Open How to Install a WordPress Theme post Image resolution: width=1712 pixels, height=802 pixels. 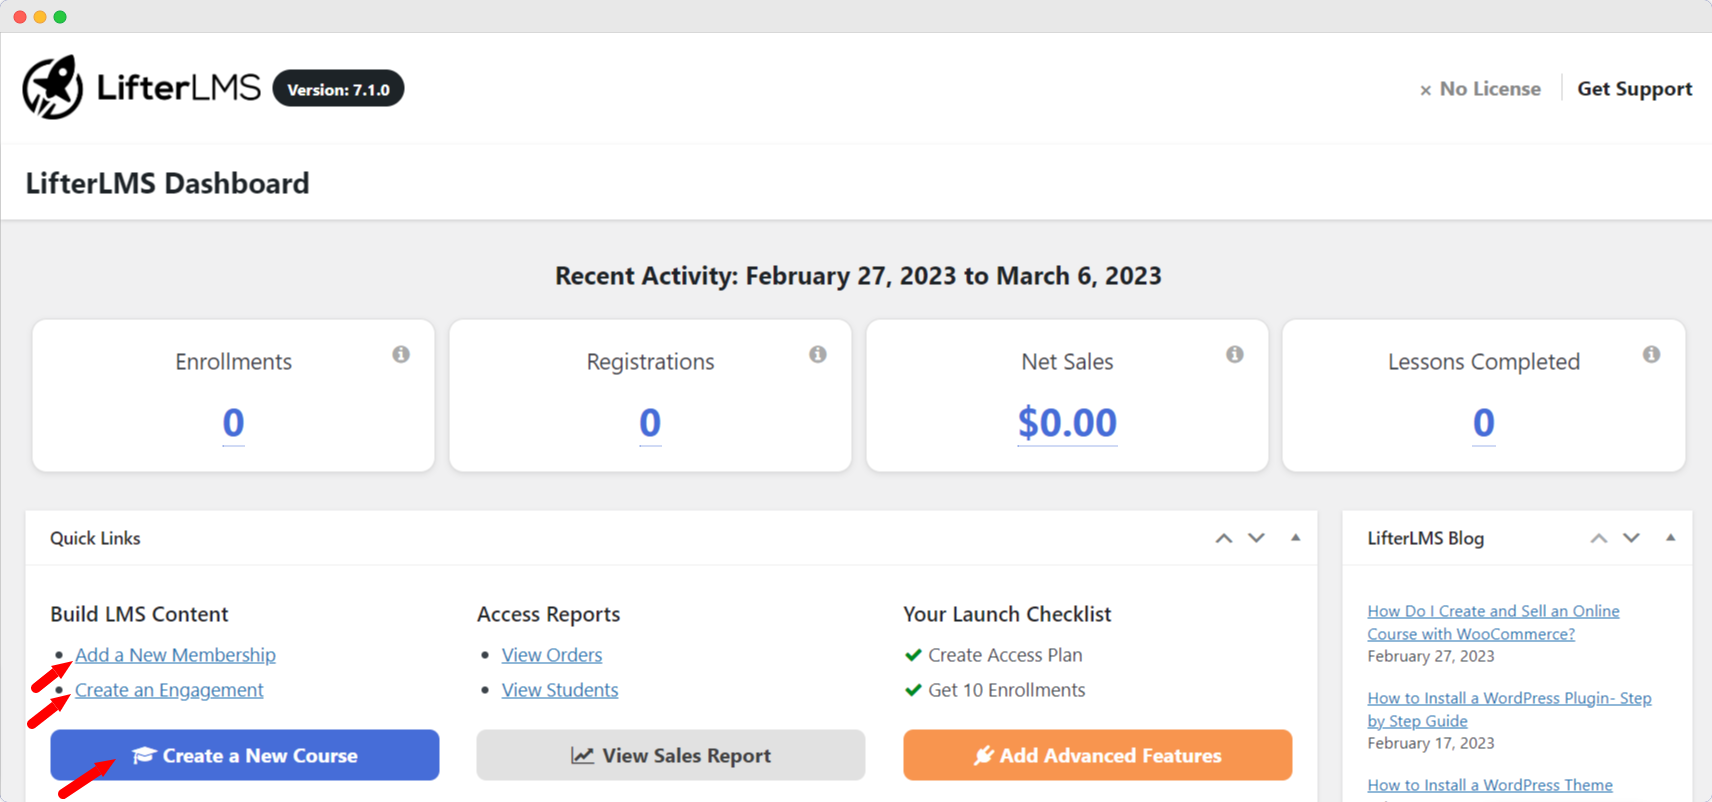point(1490,785)
